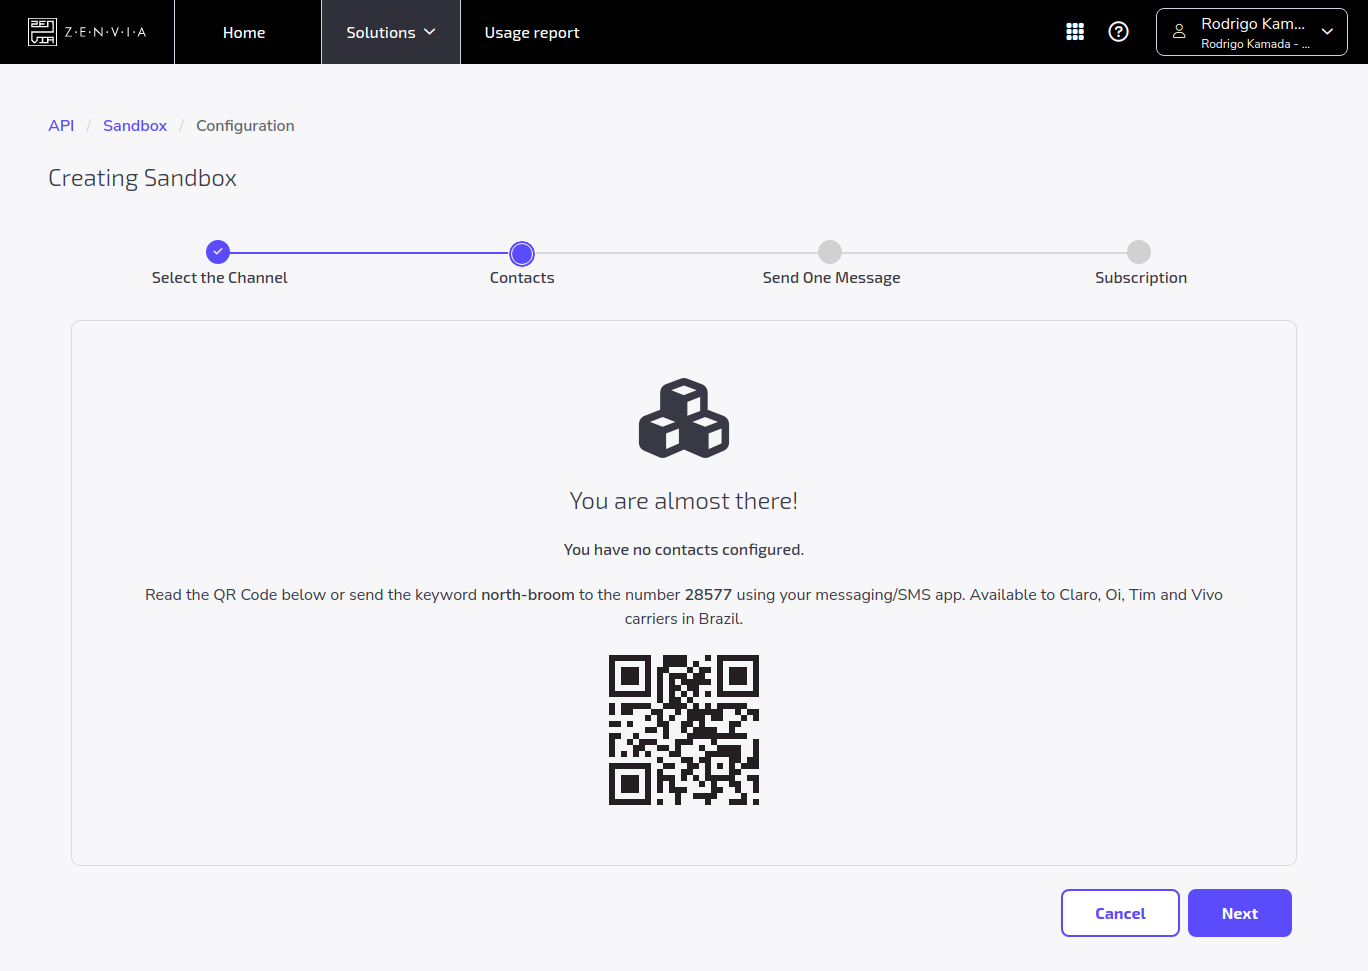Image resolution: width=1368 pixels, height=971 pixels.
Task: Expand the Rodrigo Kamada account menu
Action: click(x=1251, y=31)
